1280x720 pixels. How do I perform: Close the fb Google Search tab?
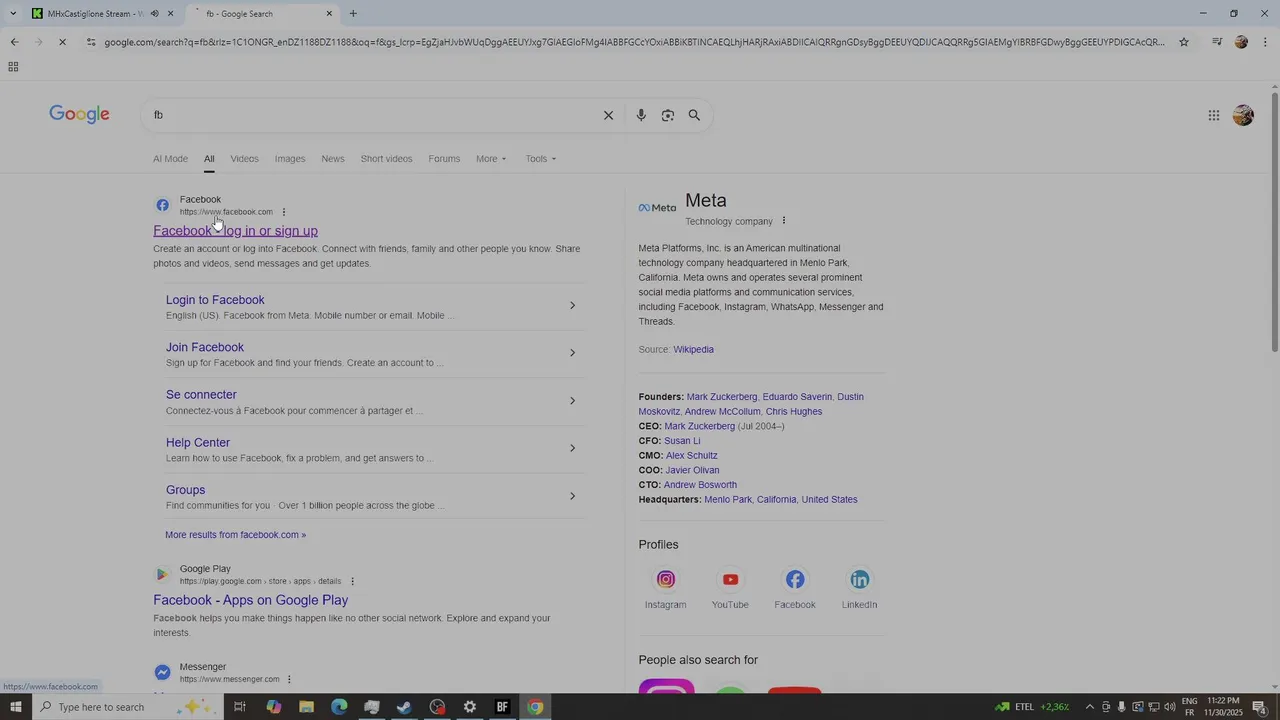tap(329, 14)
